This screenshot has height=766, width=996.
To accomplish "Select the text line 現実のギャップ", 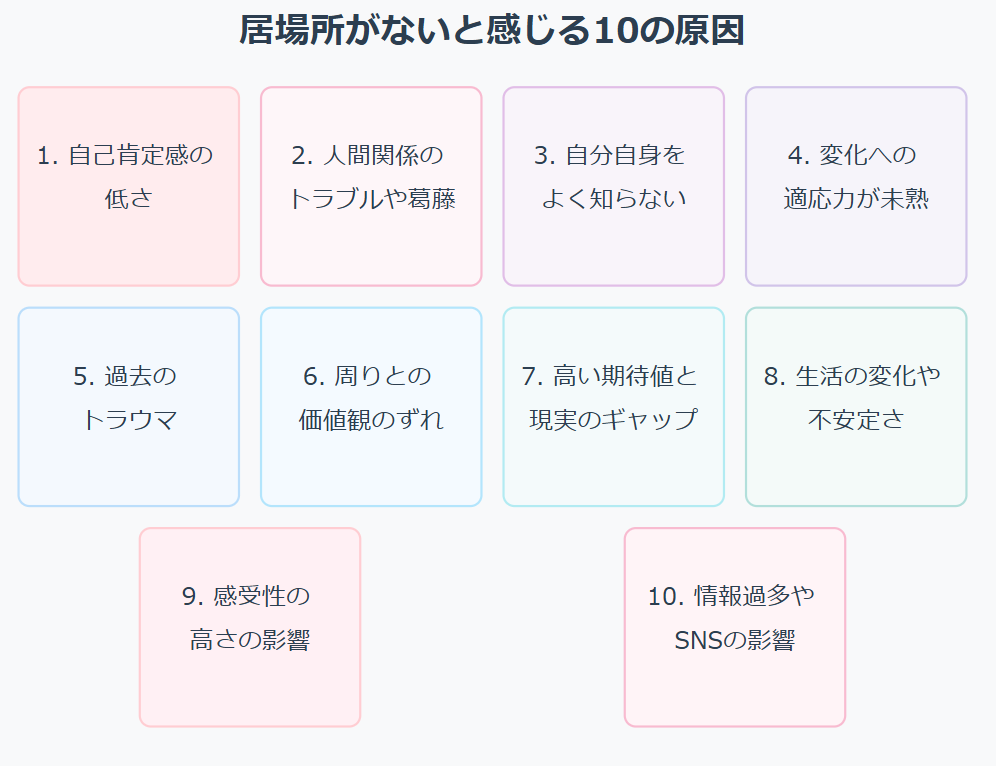I will tap(613, 419).
